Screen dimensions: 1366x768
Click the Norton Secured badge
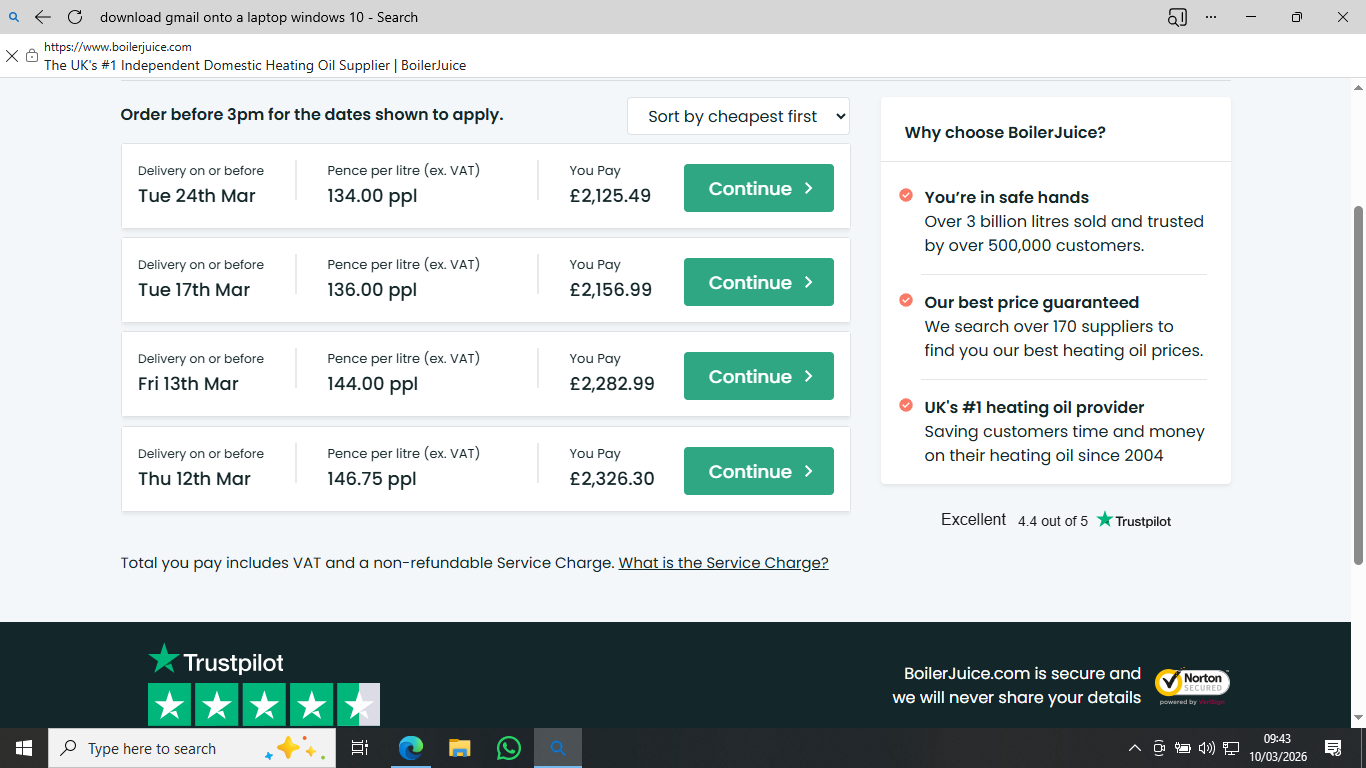pos(1192,685)
